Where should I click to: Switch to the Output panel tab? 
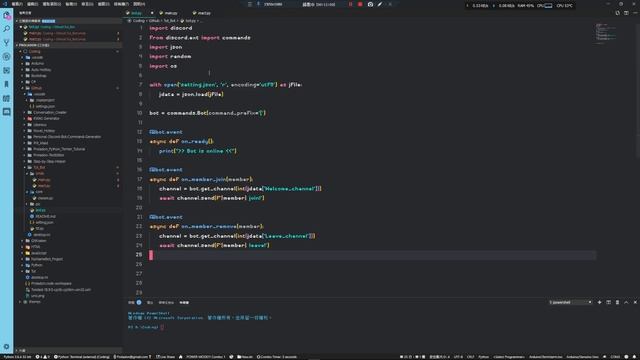(x=150, y=302)
